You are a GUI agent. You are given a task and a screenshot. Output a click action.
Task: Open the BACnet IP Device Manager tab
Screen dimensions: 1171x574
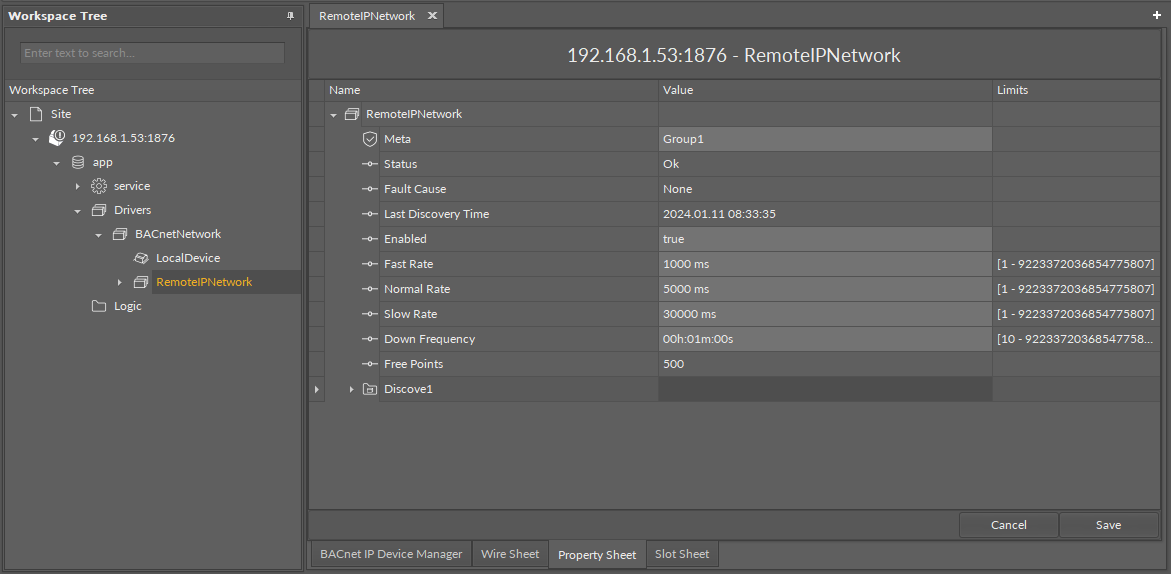pos(390,554)
